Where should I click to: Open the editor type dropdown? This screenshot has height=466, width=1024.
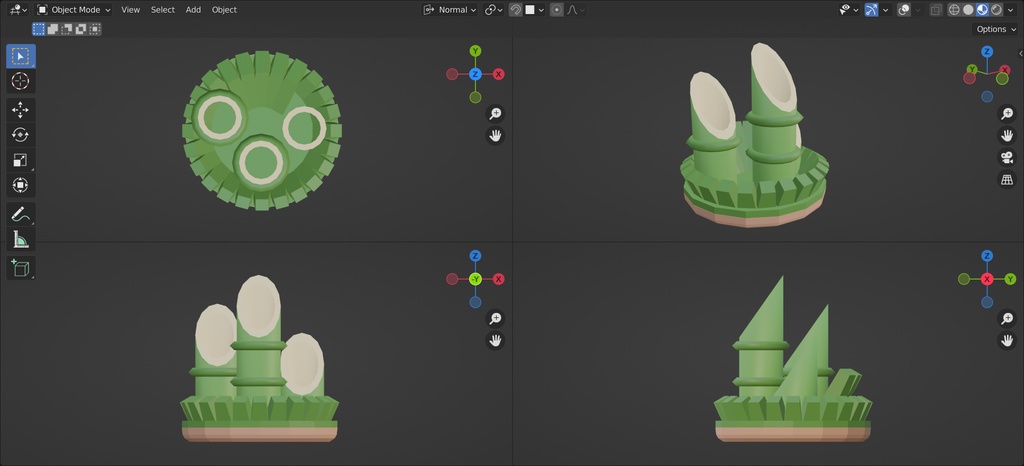[x=18, y=10]
